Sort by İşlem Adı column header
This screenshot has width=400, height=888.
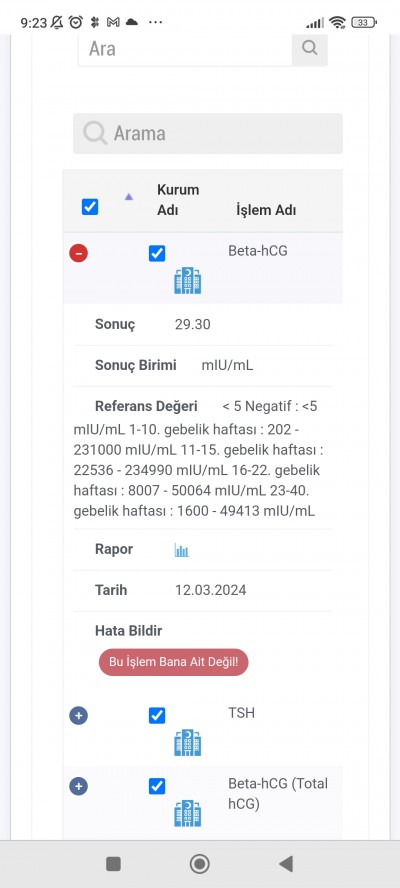click(x=266, y=210)
